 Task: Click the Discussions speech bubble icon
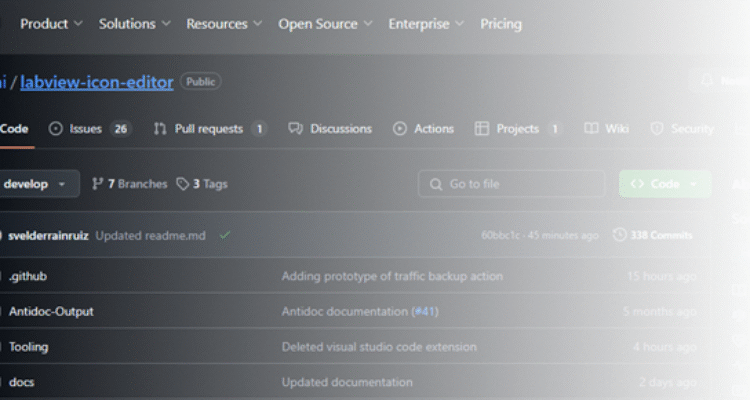pos(295,129)
